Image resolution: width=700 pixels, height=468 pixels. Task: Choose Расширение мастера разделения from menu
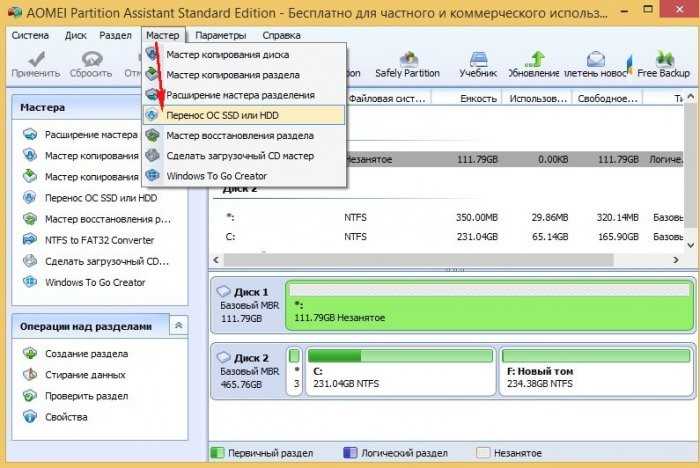(244, 95)
